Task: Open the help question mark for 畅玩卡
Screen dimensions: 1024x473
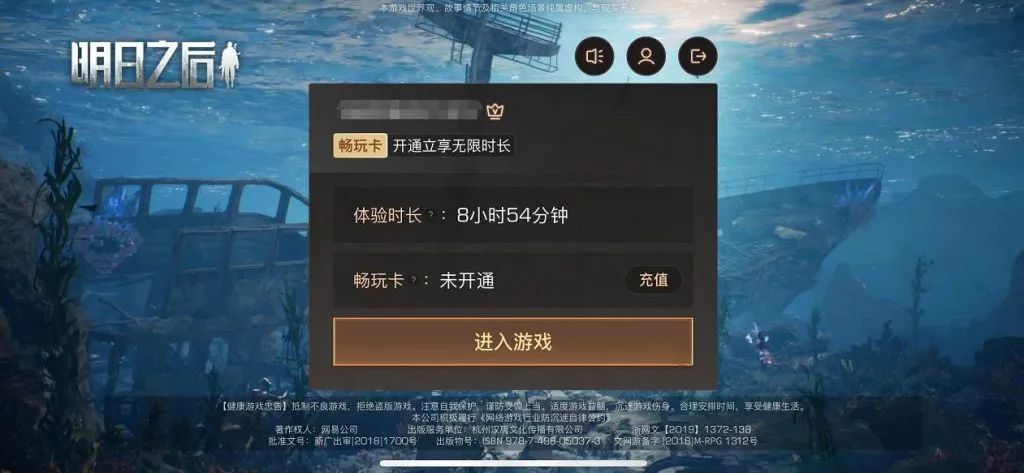Action: pyautogui.click(x=413, y=281)
